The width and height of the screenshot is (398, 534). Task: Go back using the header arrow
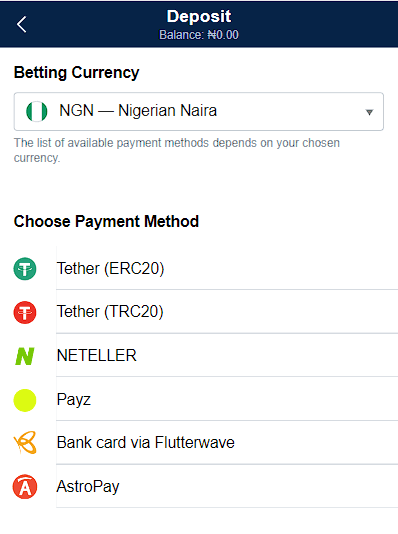tap(22, 24)
